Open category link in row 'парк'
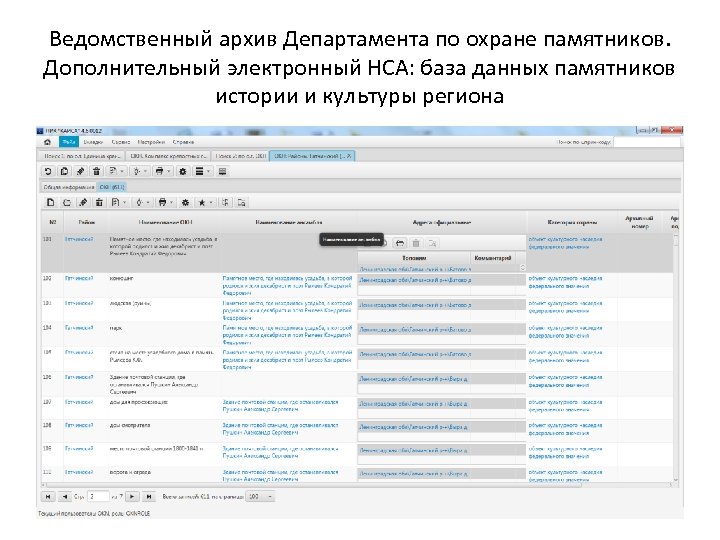Image resolution: width=720 pixels, height=540 pixels. [565, 332]
